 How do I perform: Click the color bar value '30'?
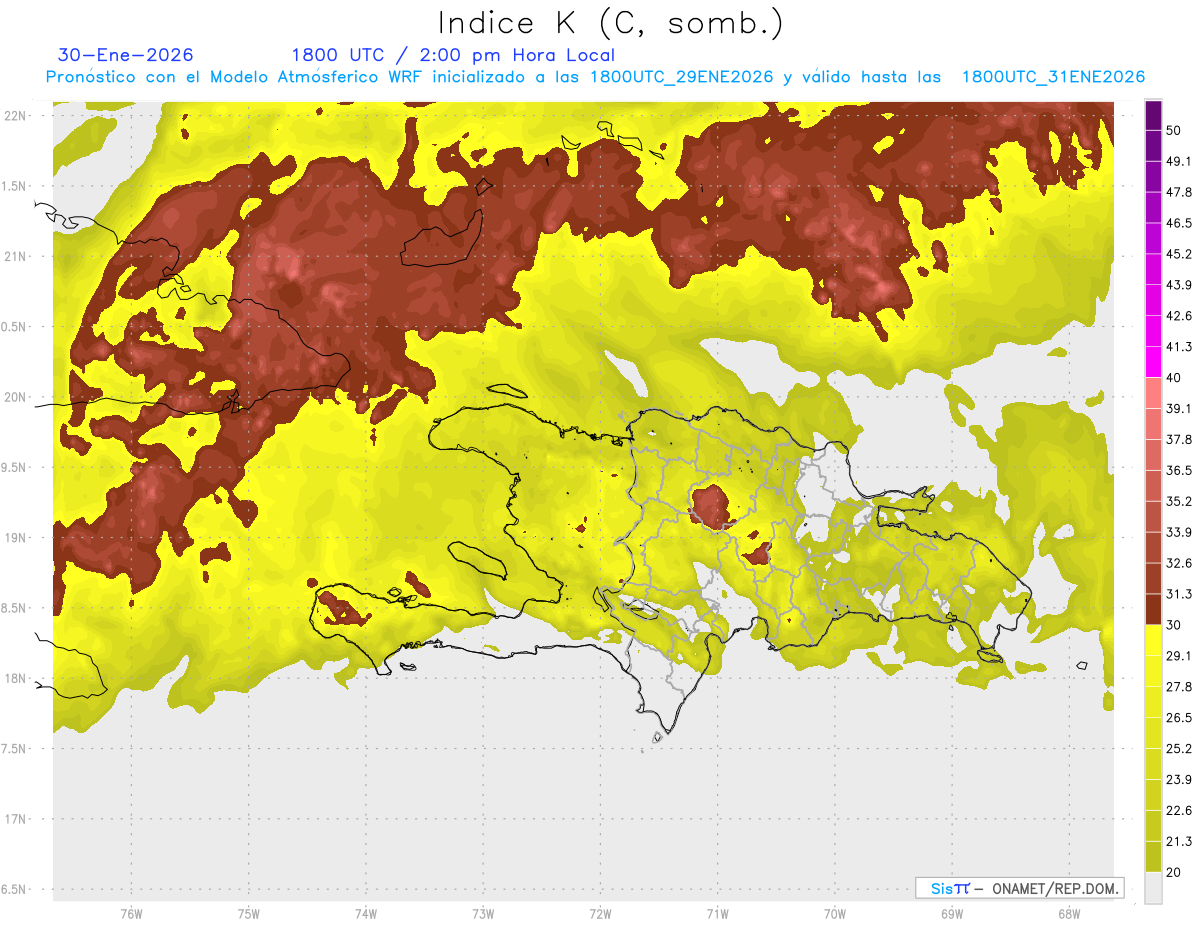coord(1174,625)
